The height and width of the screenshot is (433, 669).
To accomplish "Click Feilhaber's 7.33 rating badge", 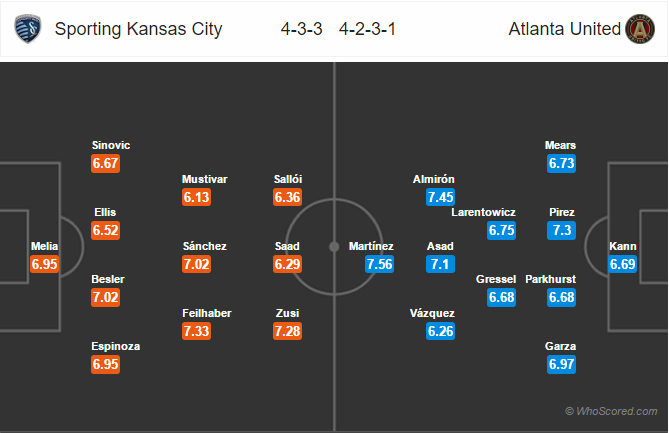I will [196, 331].
